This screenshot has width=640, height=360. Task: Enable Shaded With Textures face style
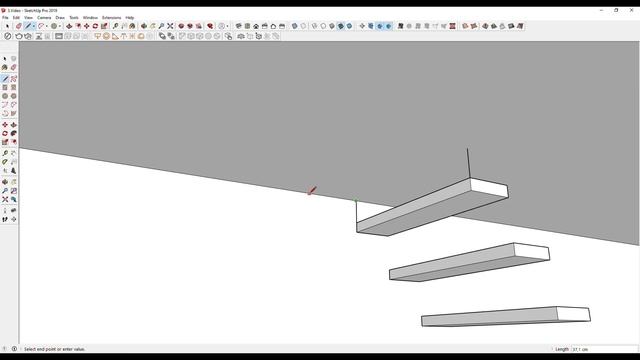[x=340, y=26]
